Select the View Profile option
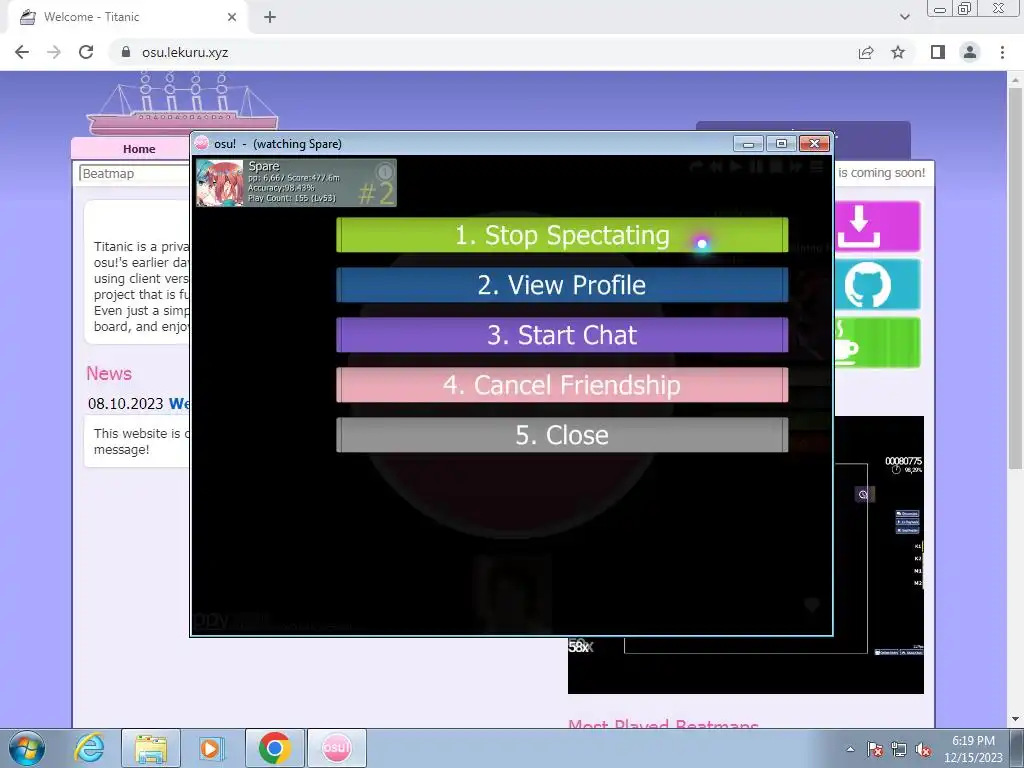This screenshot has height=768, width=1024. 562,285
